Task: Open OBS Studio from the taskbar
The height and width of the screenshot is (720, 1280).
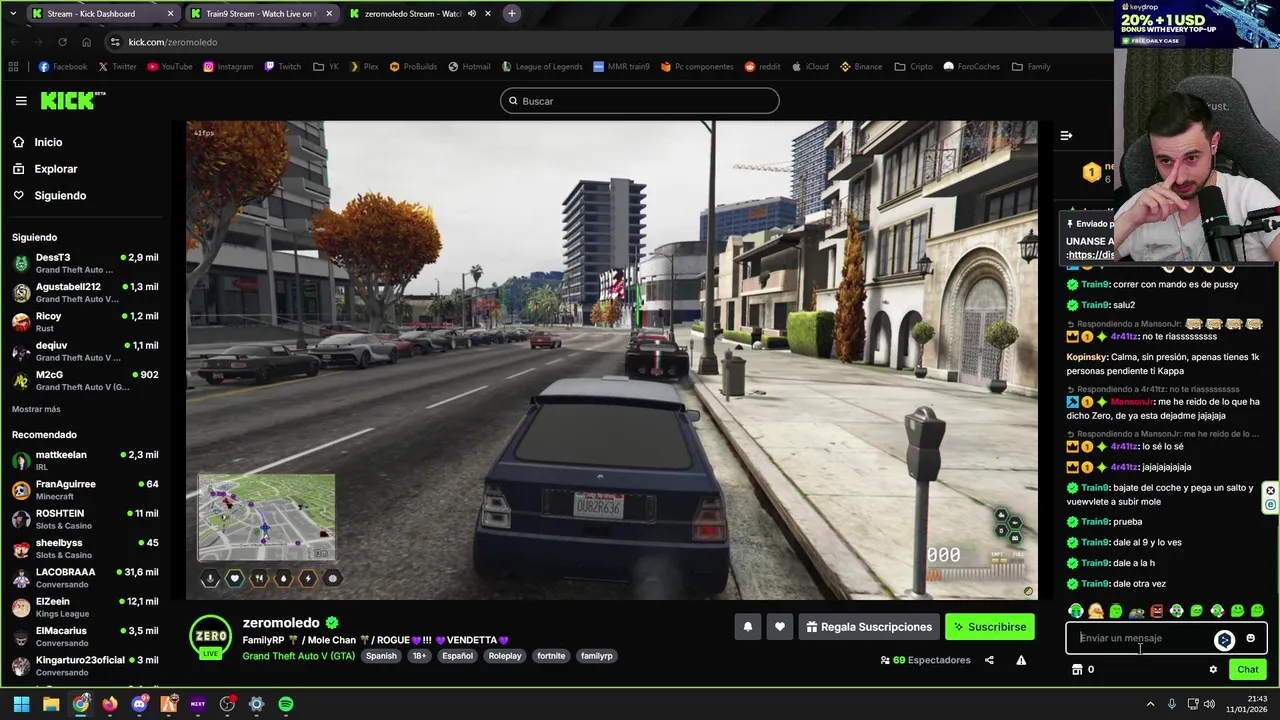Action: (227, 704)
